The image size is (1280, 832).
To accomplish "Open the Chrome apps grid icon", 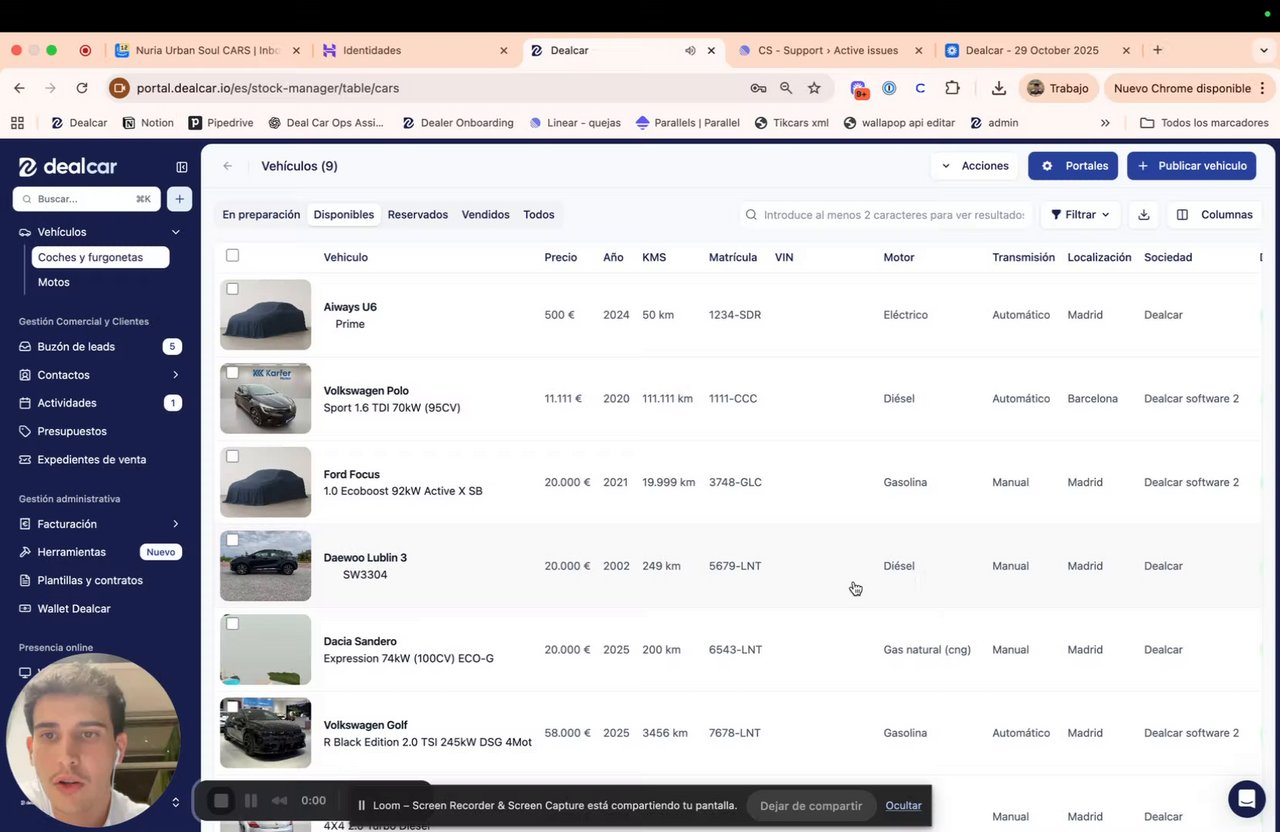I will coord(17,123).
